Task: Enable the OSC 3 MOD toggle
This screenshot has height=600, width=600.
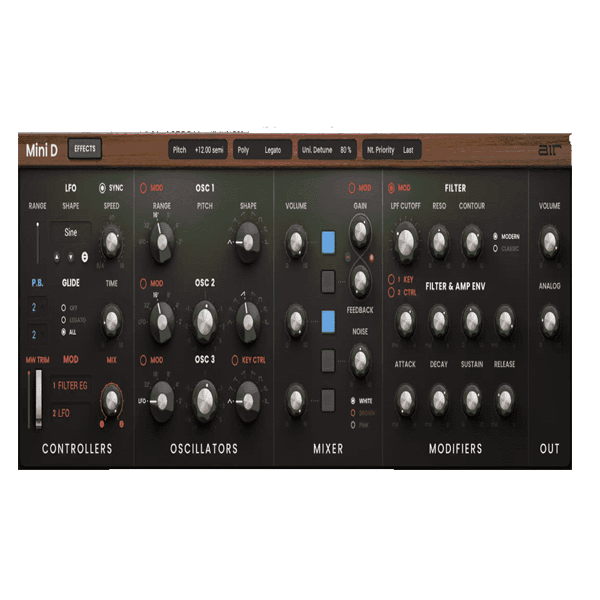Action: (x=143, y=360)
